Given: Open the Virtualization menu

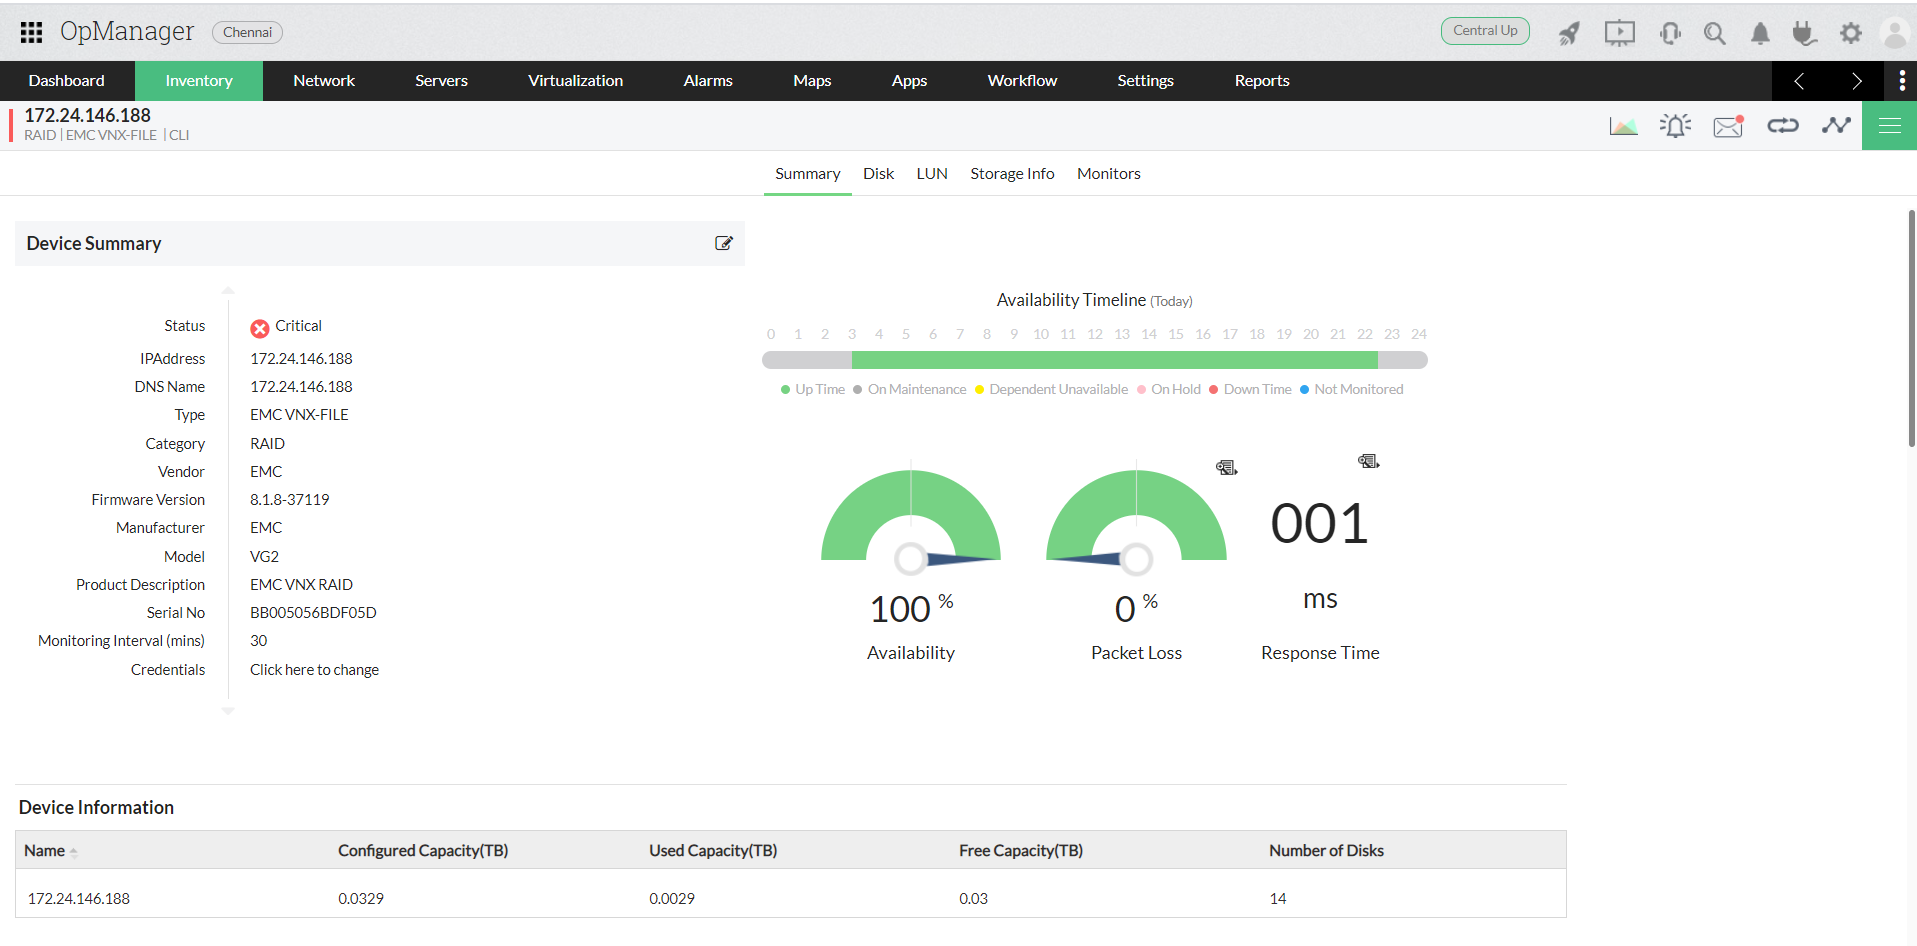Looking at the screenshot, I should 576,81.
